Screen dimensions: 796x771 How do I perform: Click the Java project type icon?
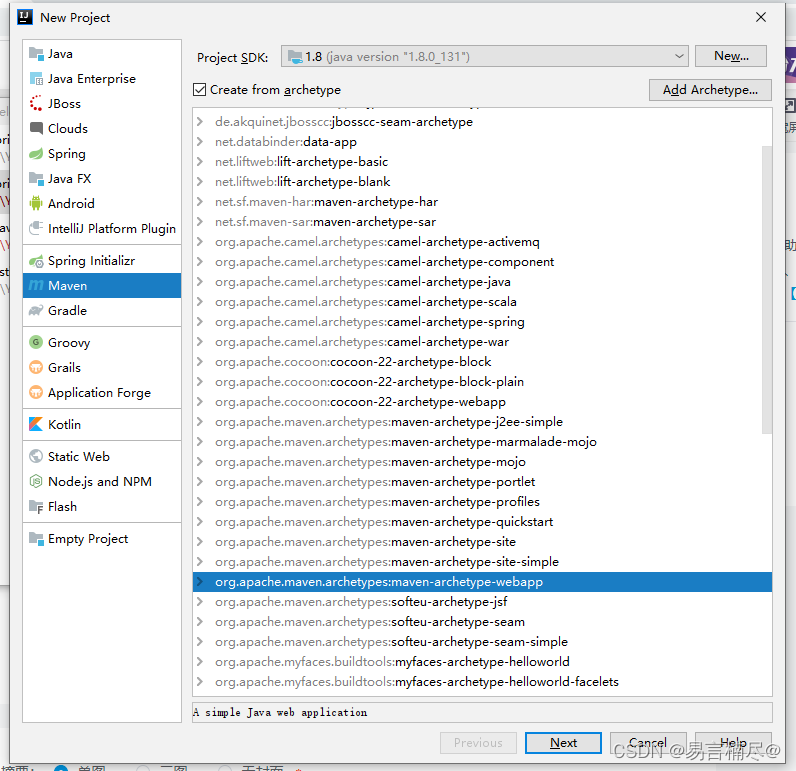(x=36, y=53)
